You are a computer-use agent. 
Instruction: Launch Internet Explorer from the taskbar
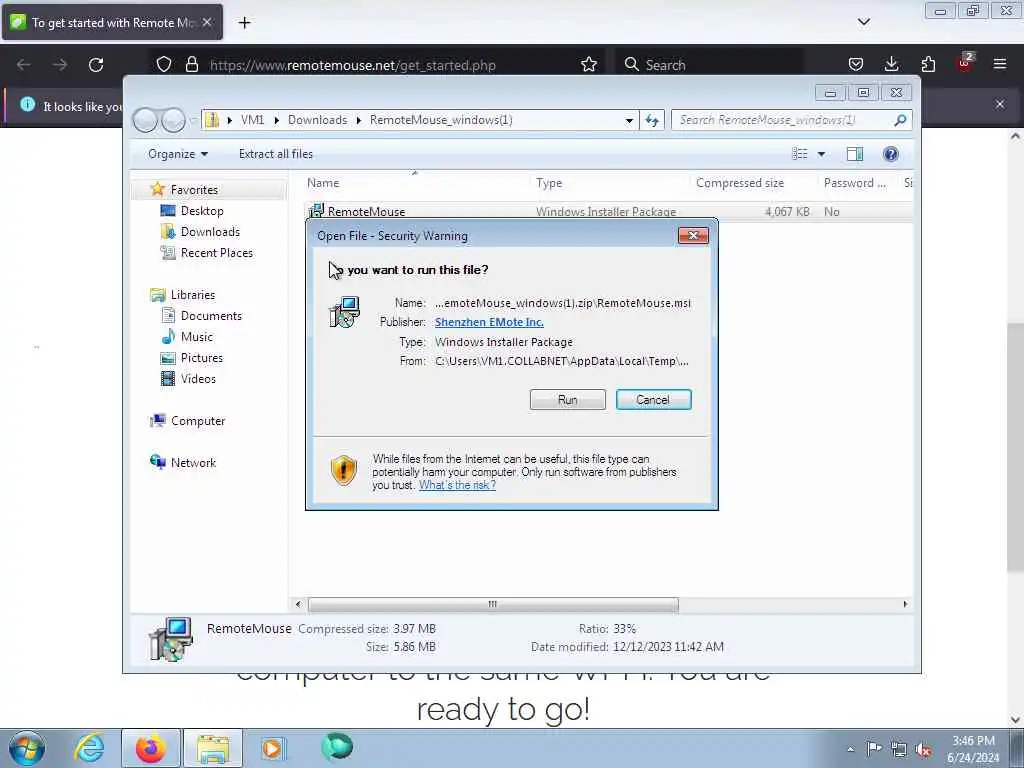89,748
